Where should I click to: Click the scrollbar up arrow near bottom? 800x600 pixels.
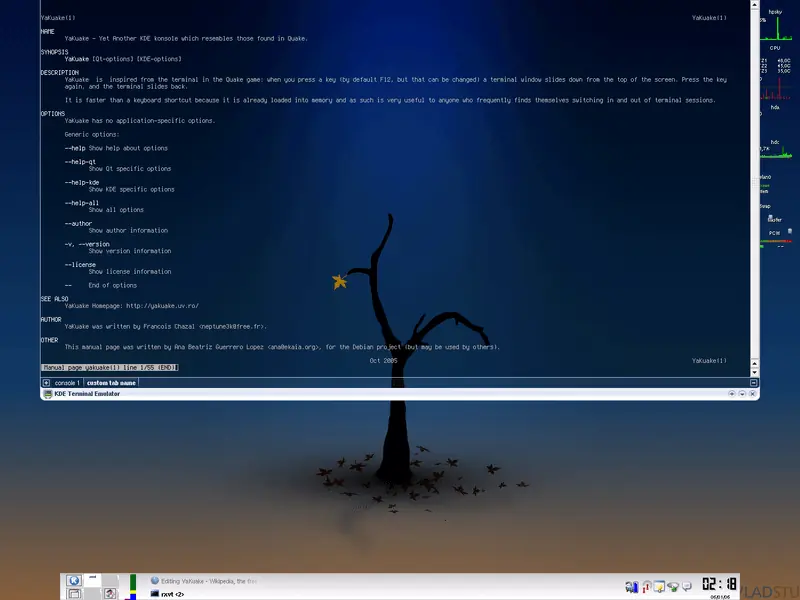click(755, 363)
